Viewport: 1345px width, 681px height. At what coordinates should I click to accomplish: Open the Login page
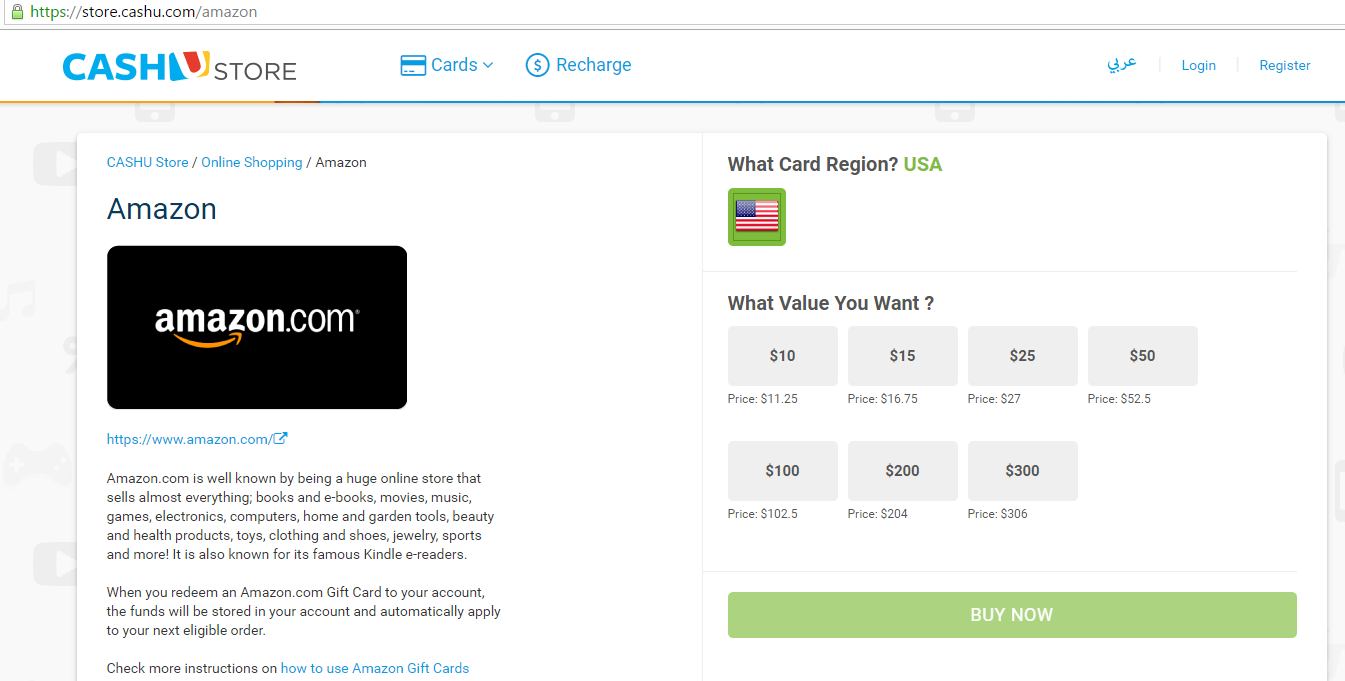pyautogui.click(x=1198, y=65)
